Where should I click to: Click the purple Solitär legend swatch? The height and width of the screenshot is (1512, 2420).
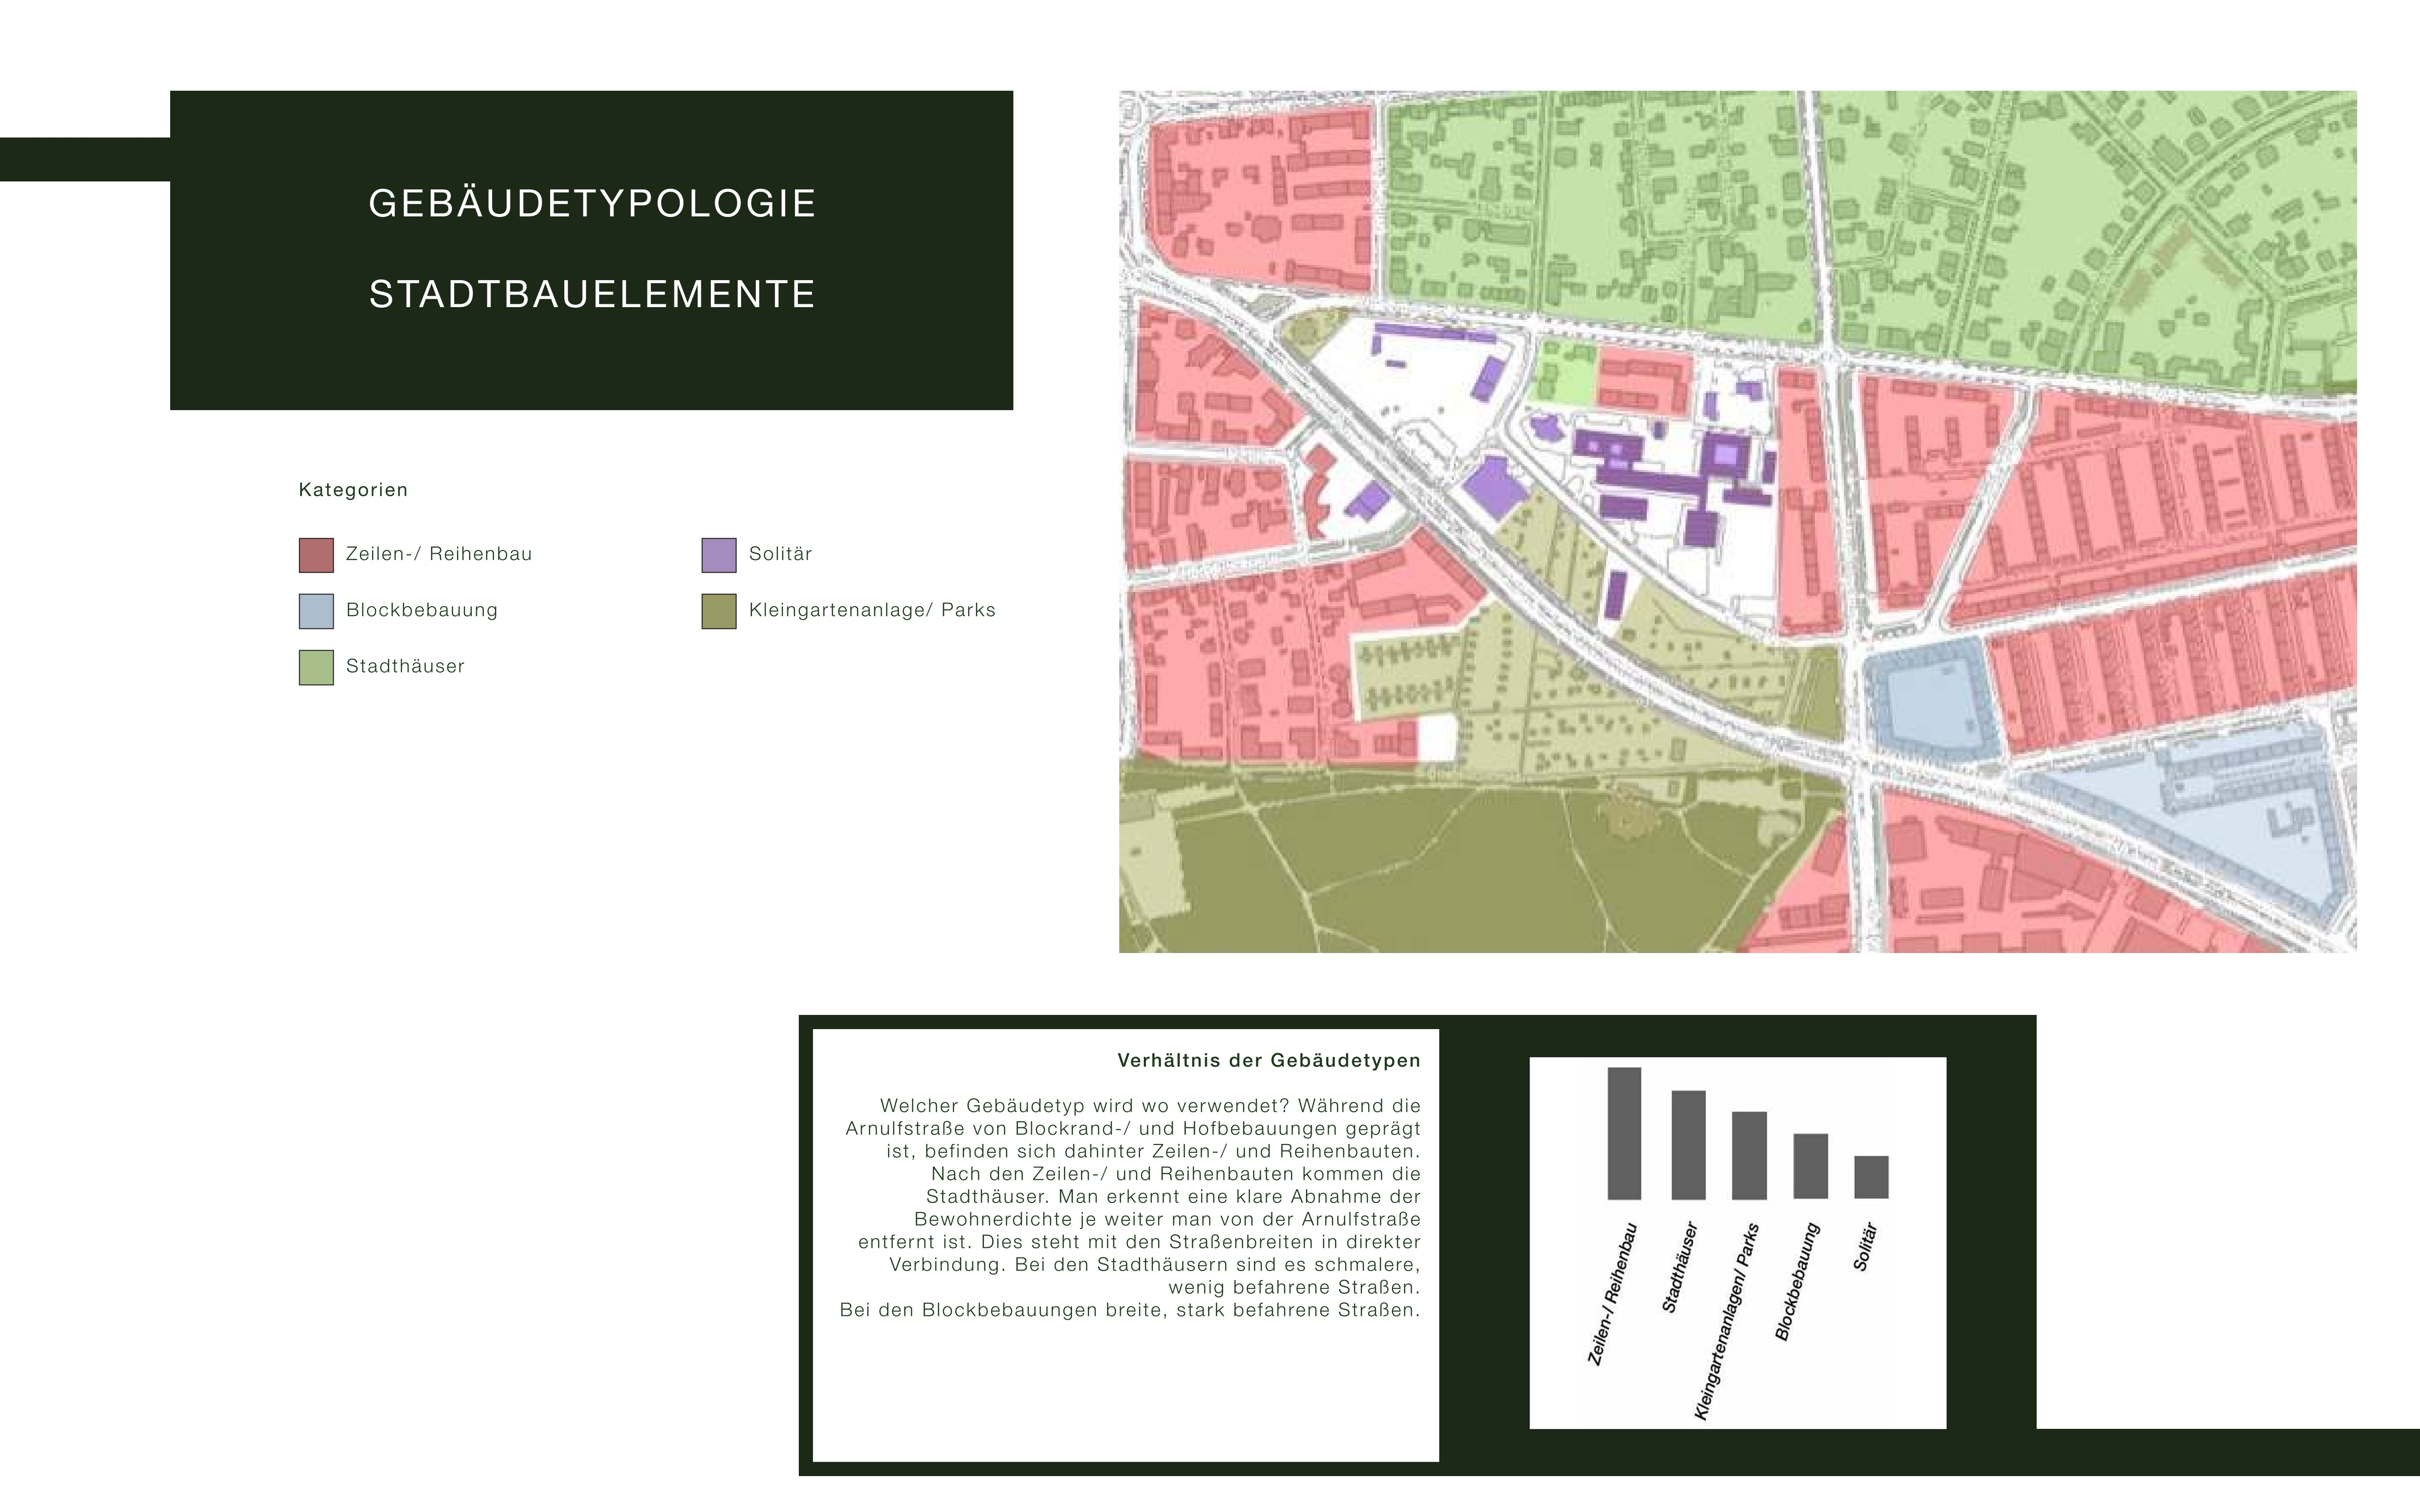pos(718,555)
